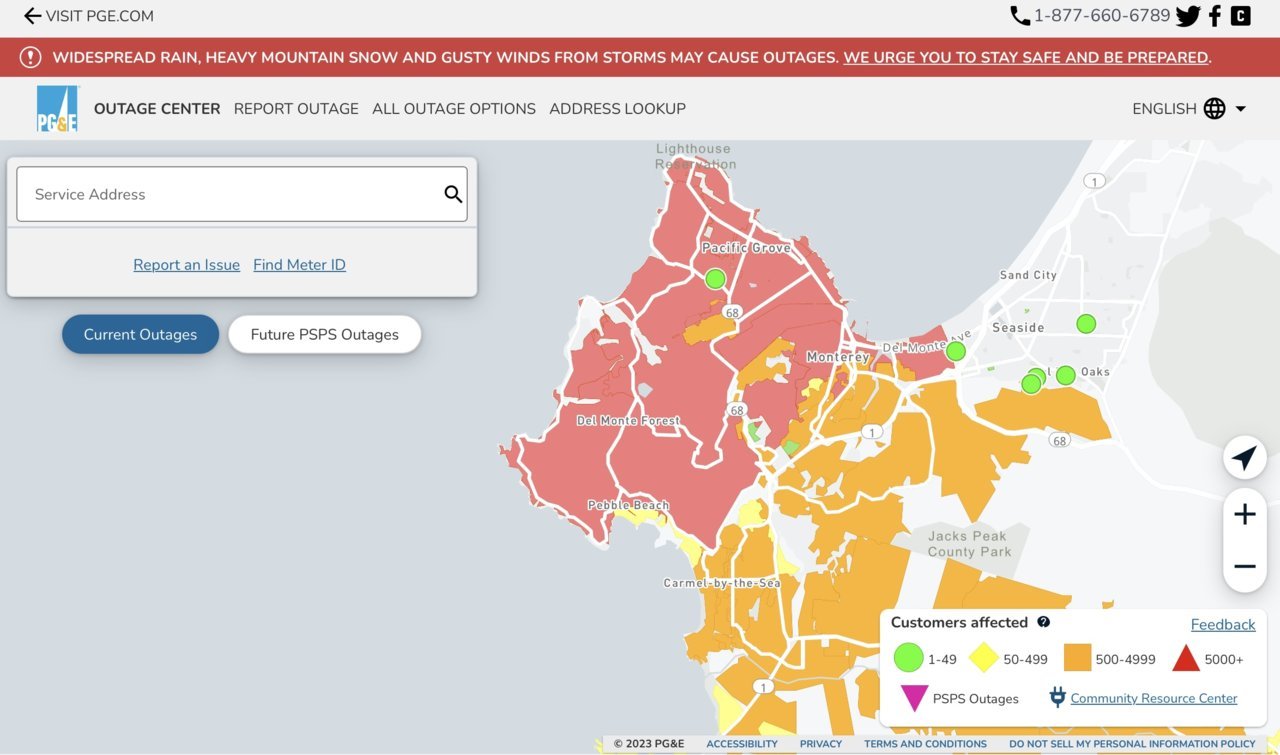Screen dimensions: 1280x755
Task: Click the yellow 50-499 legend diamond
Action: tap(984, 658)
